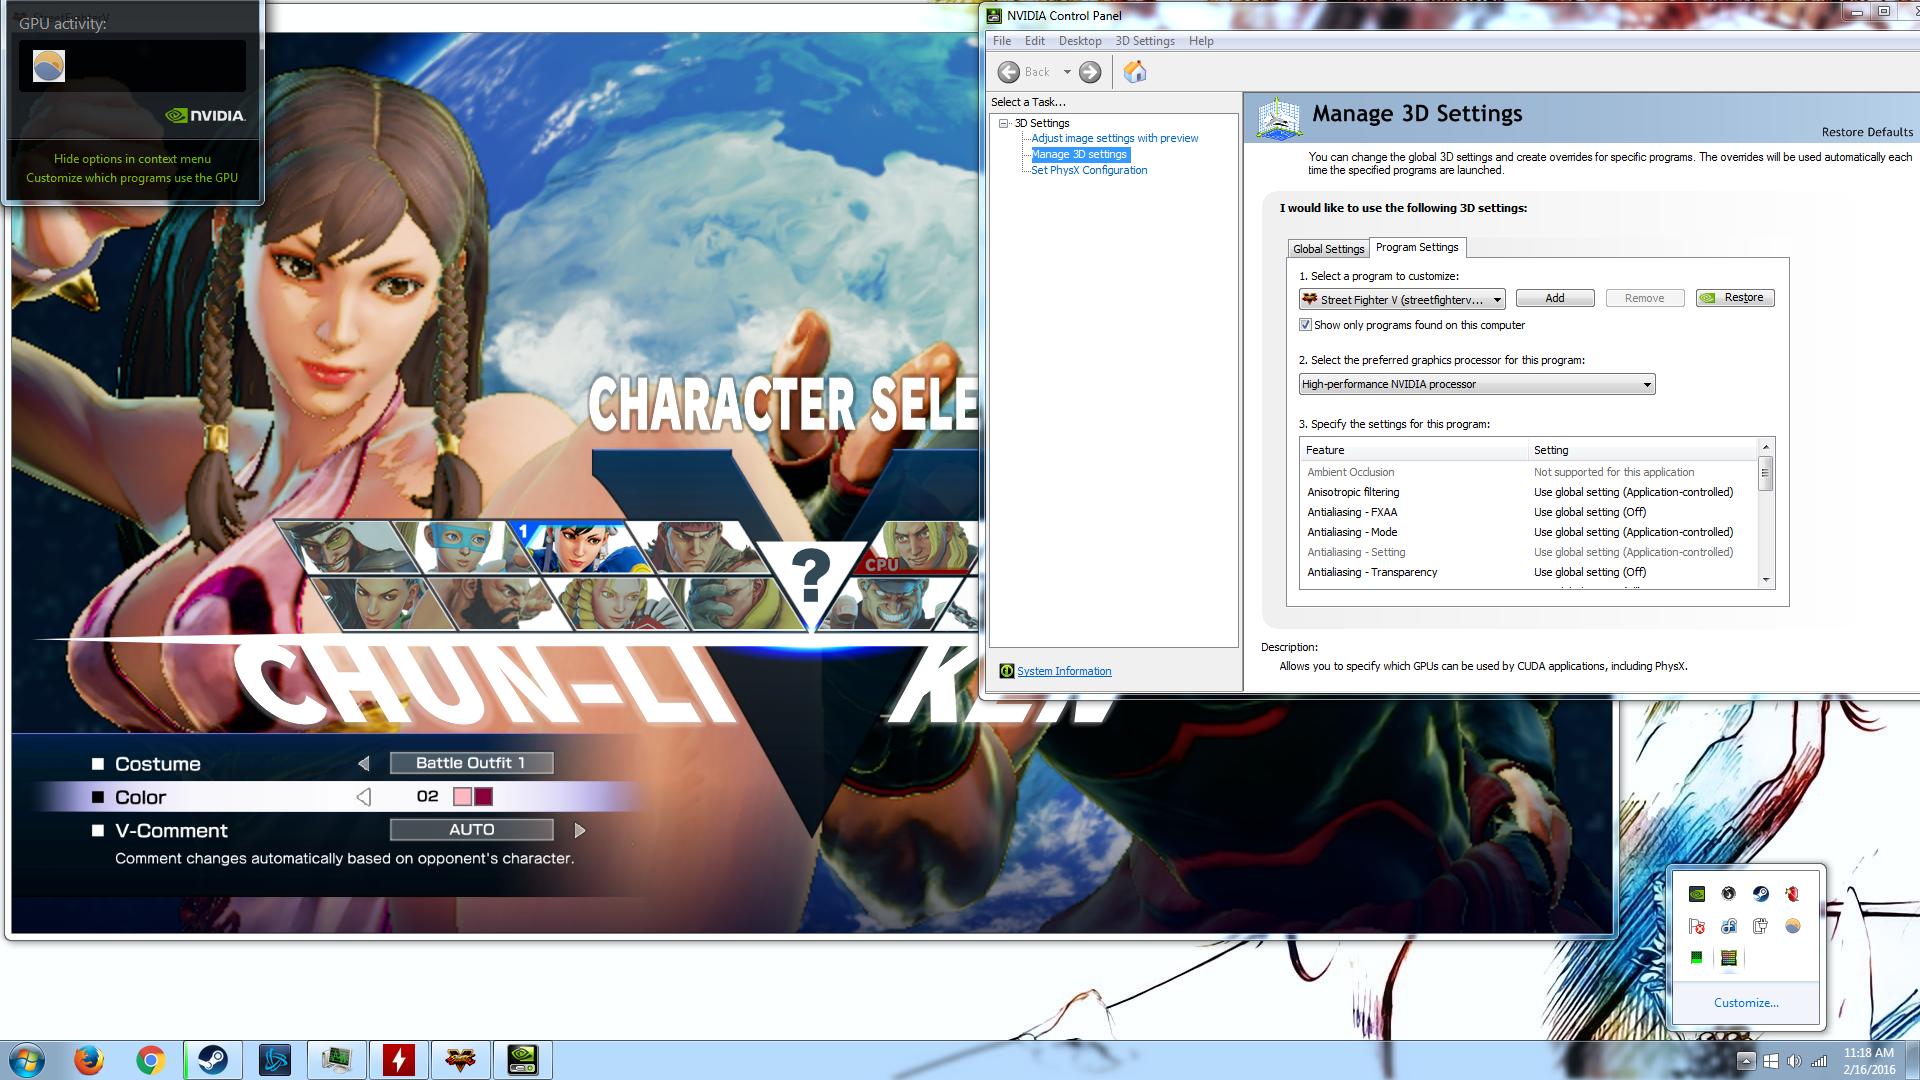This screenshot has height=1080, width=1920.
Task: Collapse the 3D Settings tree node
Action: pyautogui.click(x=1004, y=123)
